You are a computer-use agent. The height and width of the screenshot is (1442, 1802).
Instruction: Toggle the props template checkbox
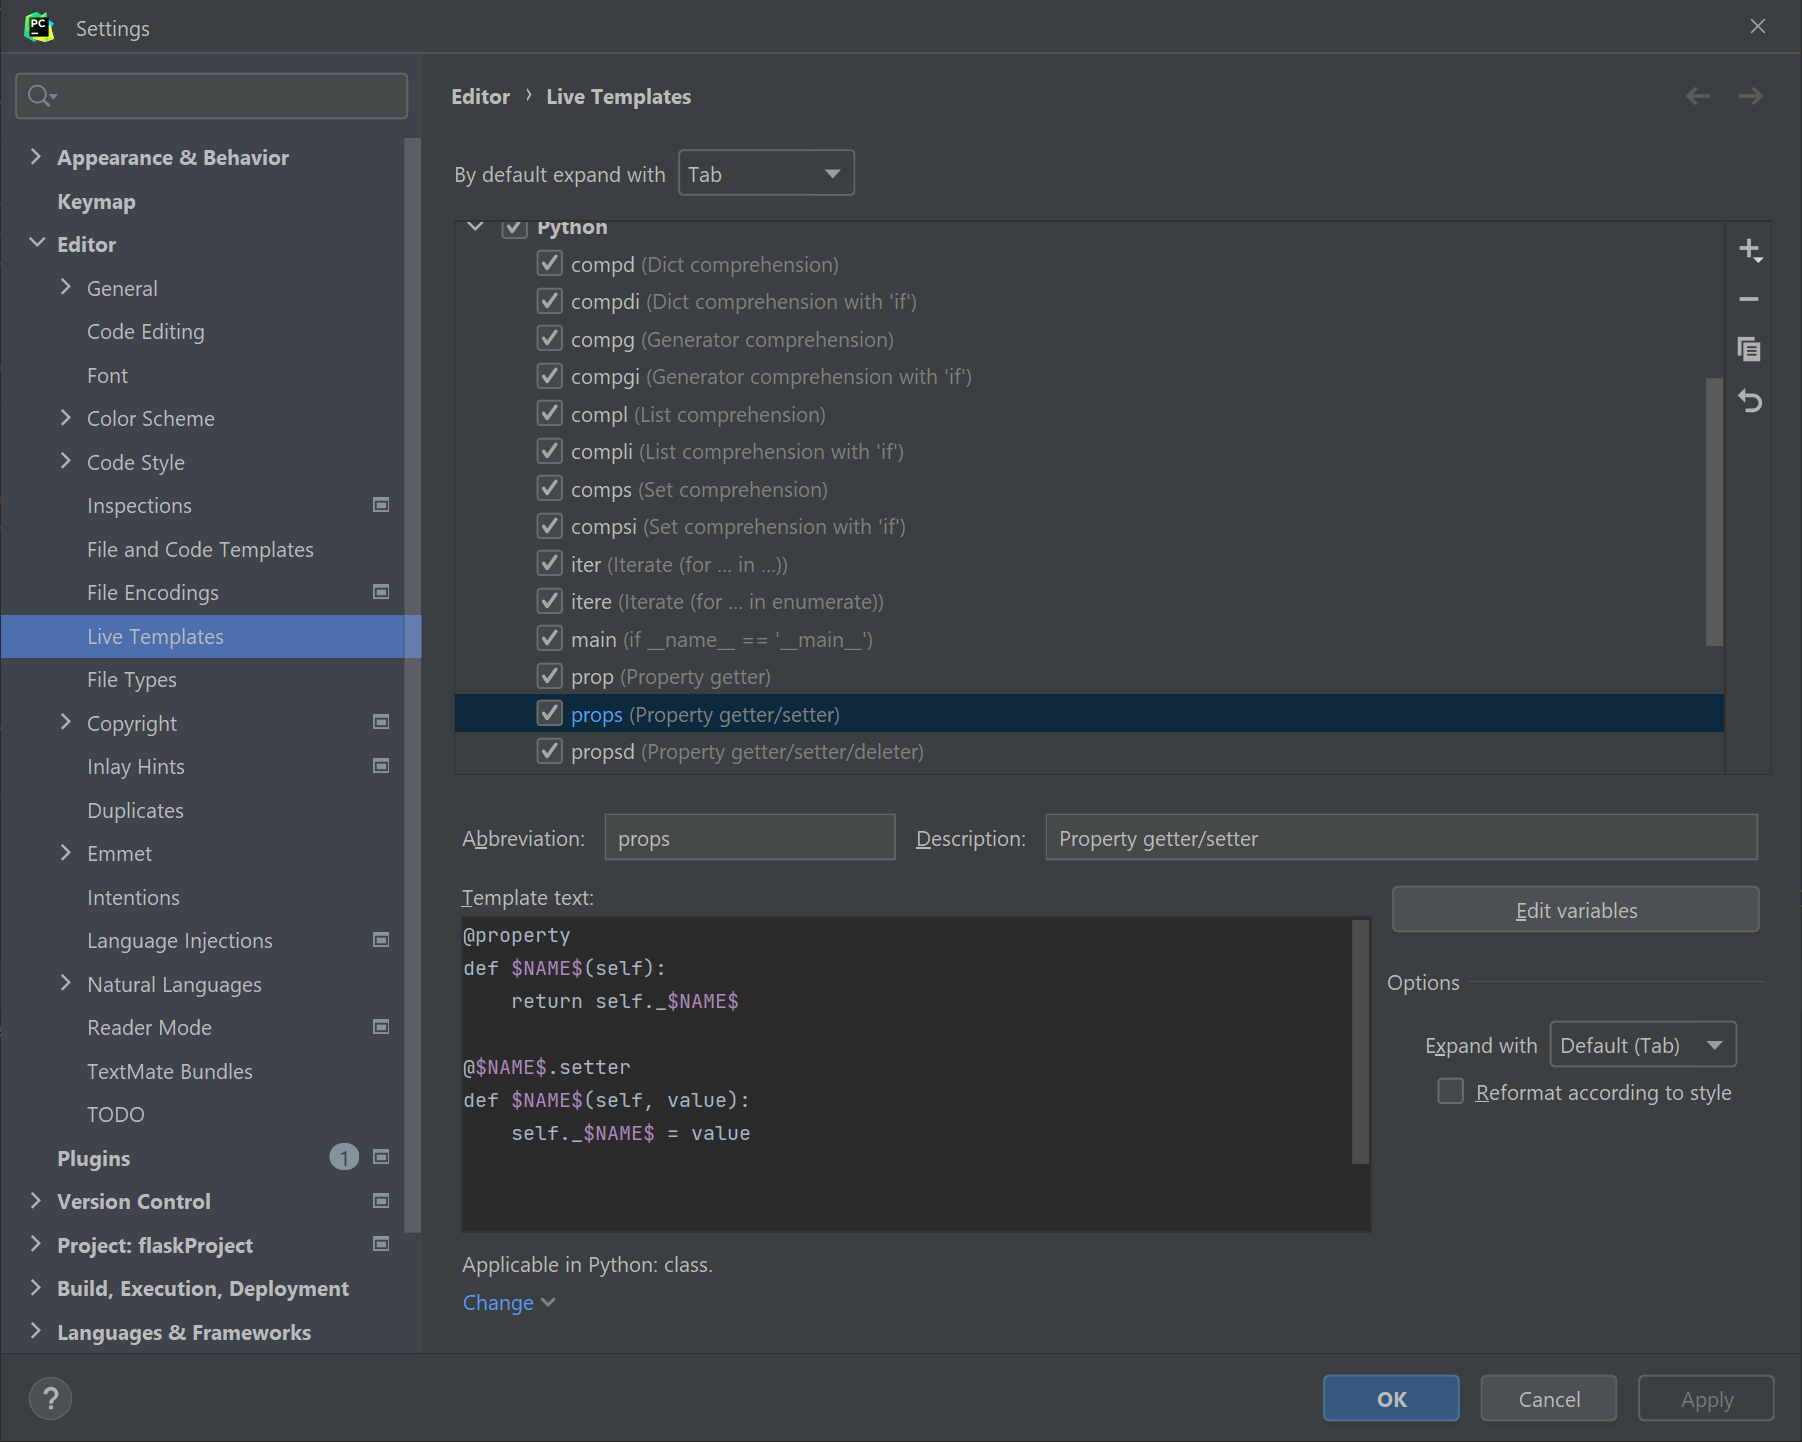point(549,714)
